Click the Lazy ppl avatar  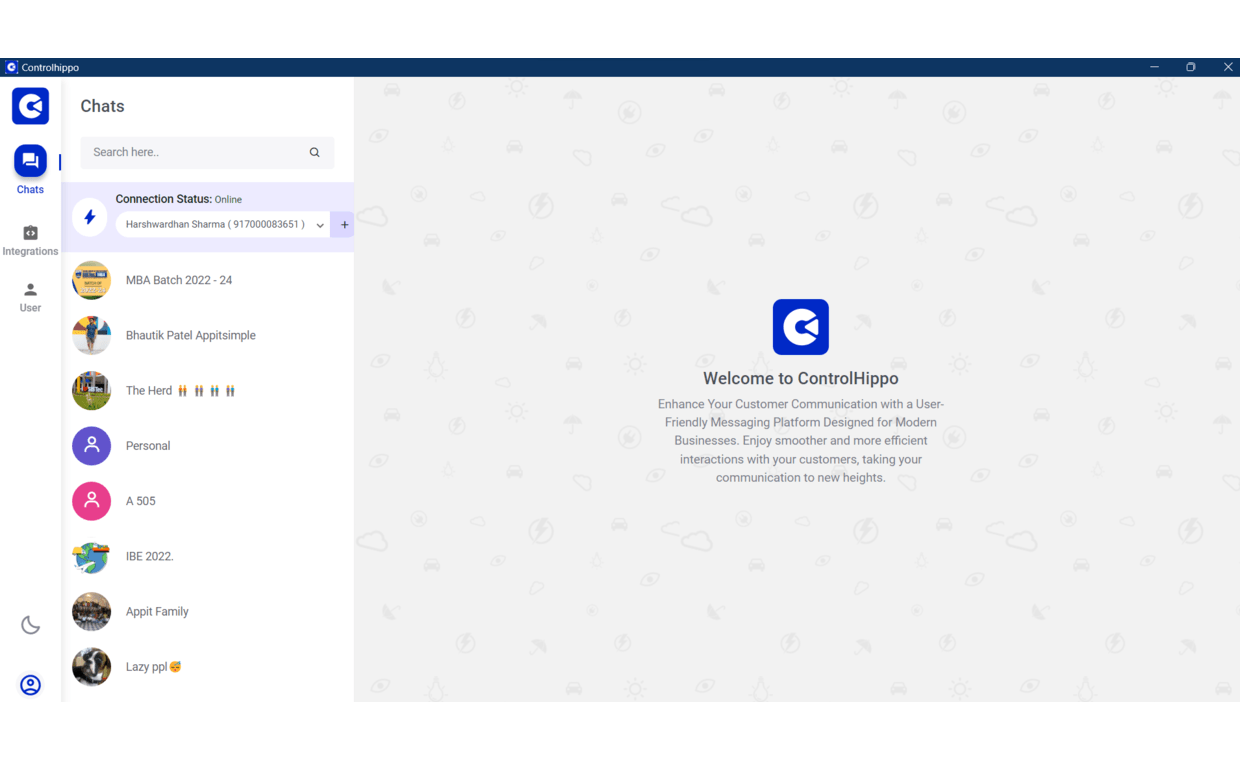[x=91, y=667]
